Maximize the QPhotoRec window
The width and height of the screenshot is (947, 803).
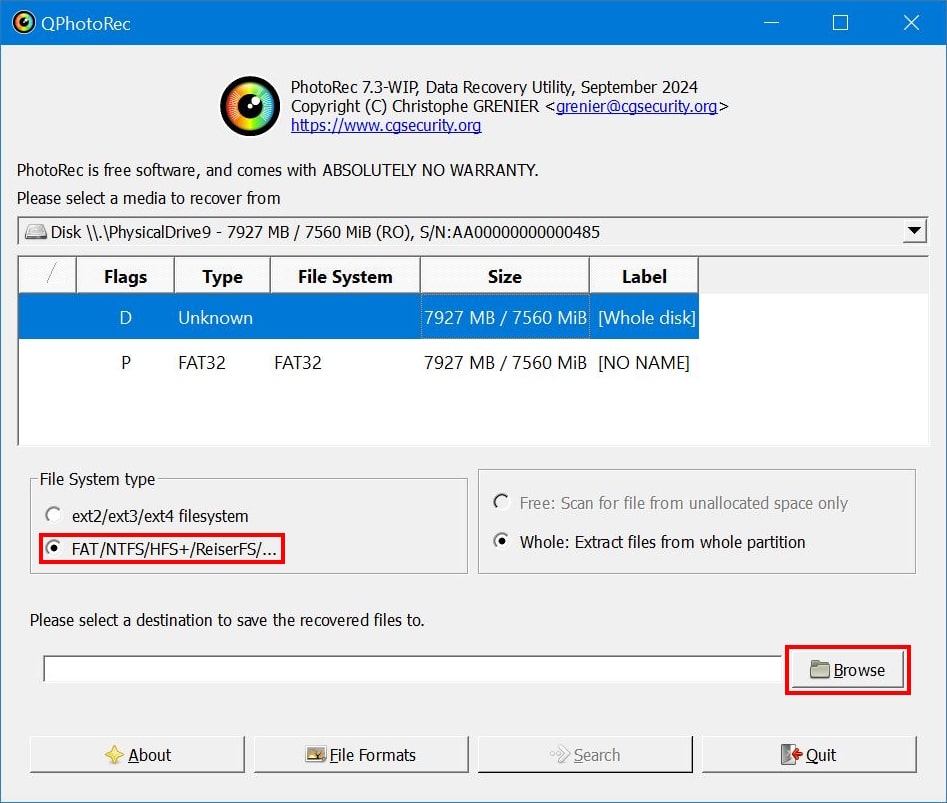pyautogui.click(x=840, y=23)
